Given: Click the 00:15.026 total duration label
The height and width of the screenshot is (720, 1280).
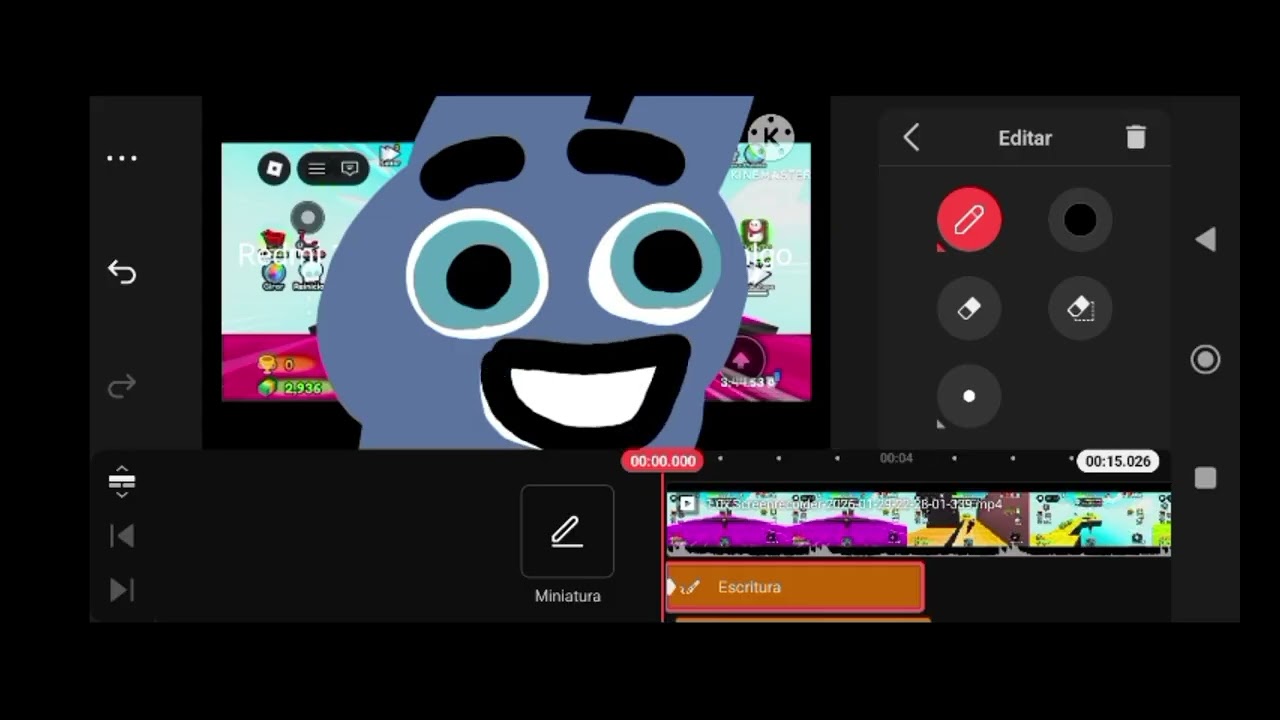Looking at the screenshot, I should click(1118, 461).
